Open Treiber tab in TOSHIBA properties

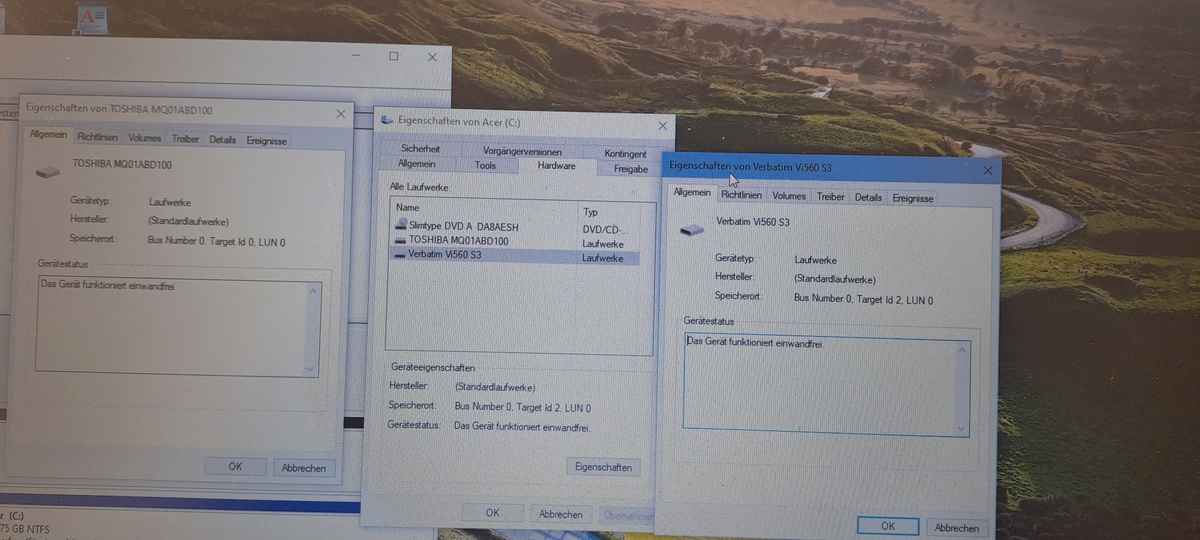(x=185, y=139)
